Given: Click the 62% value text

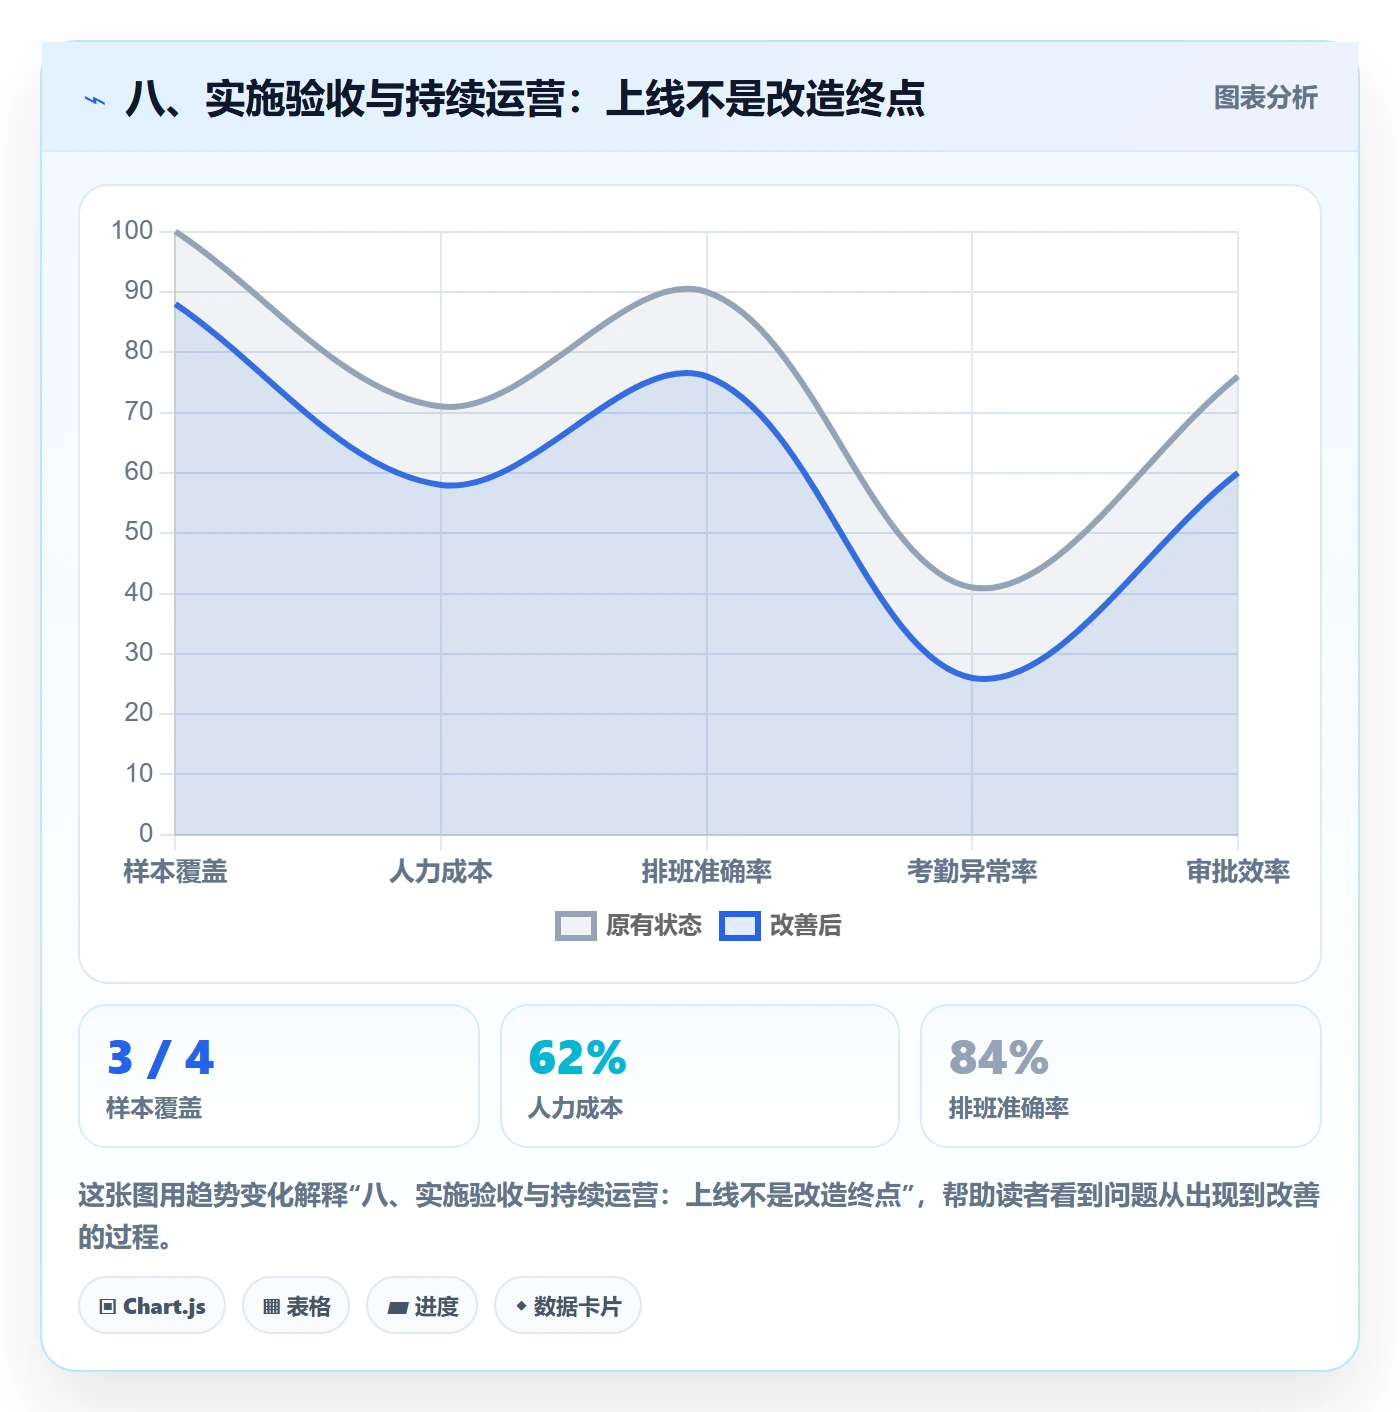Looking at the screenshot, I should tap(577, 1058).
